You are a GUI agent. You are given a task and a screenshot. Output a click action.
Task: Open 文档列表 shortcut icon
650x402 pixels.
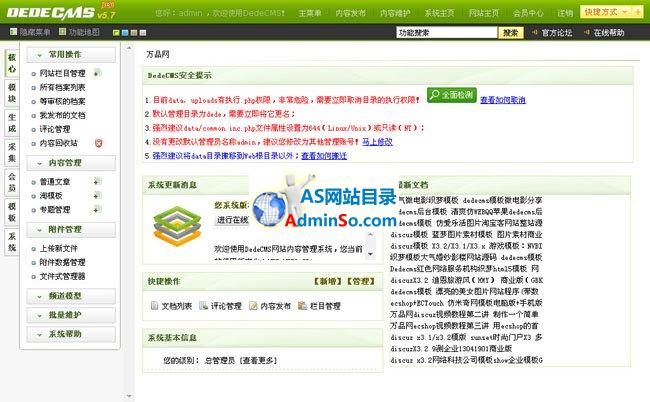(155, 306)
